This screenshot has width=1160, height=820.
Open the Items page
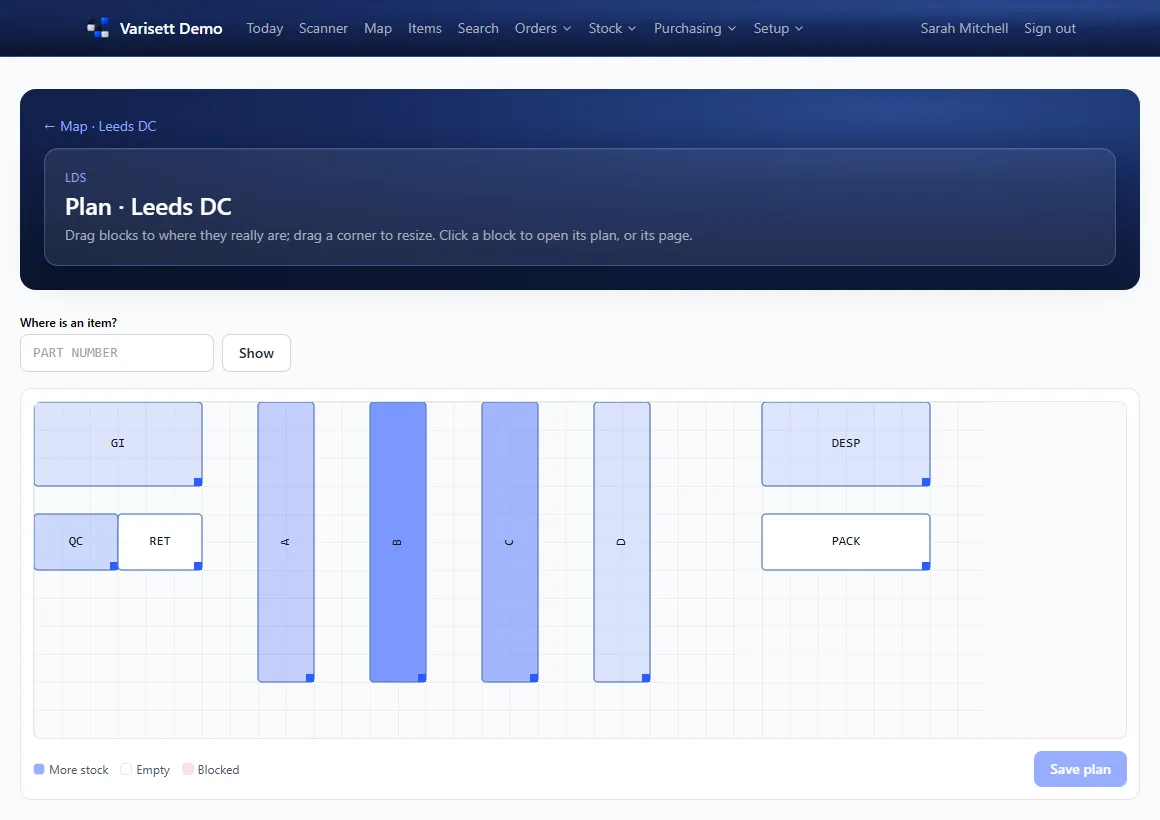(x=425, y=28)
